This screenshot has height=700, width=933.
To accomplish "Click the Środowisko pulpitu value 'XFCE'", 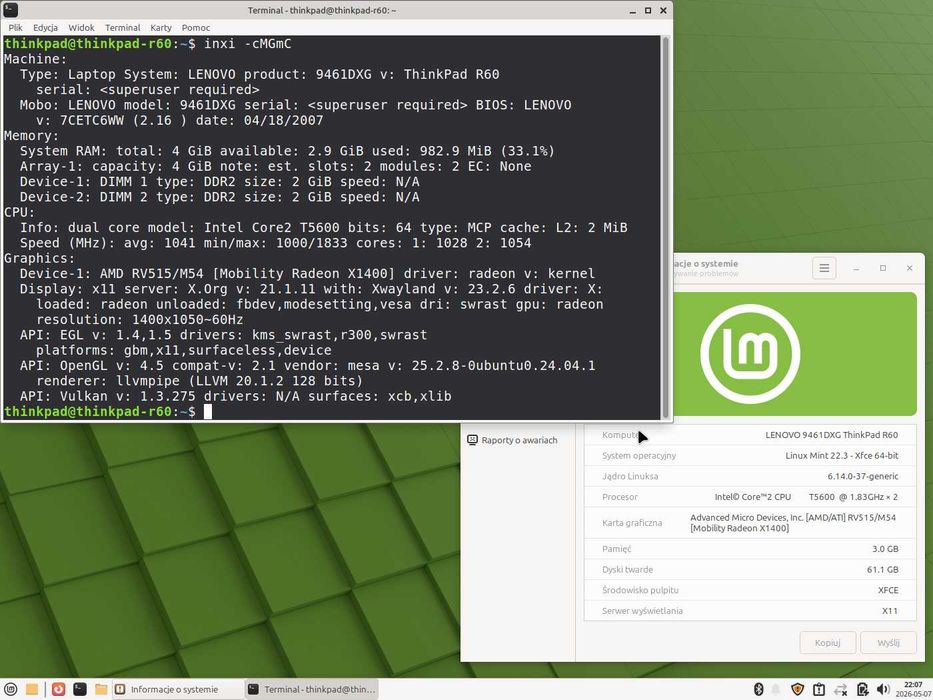I will click(x=888, y=590).
